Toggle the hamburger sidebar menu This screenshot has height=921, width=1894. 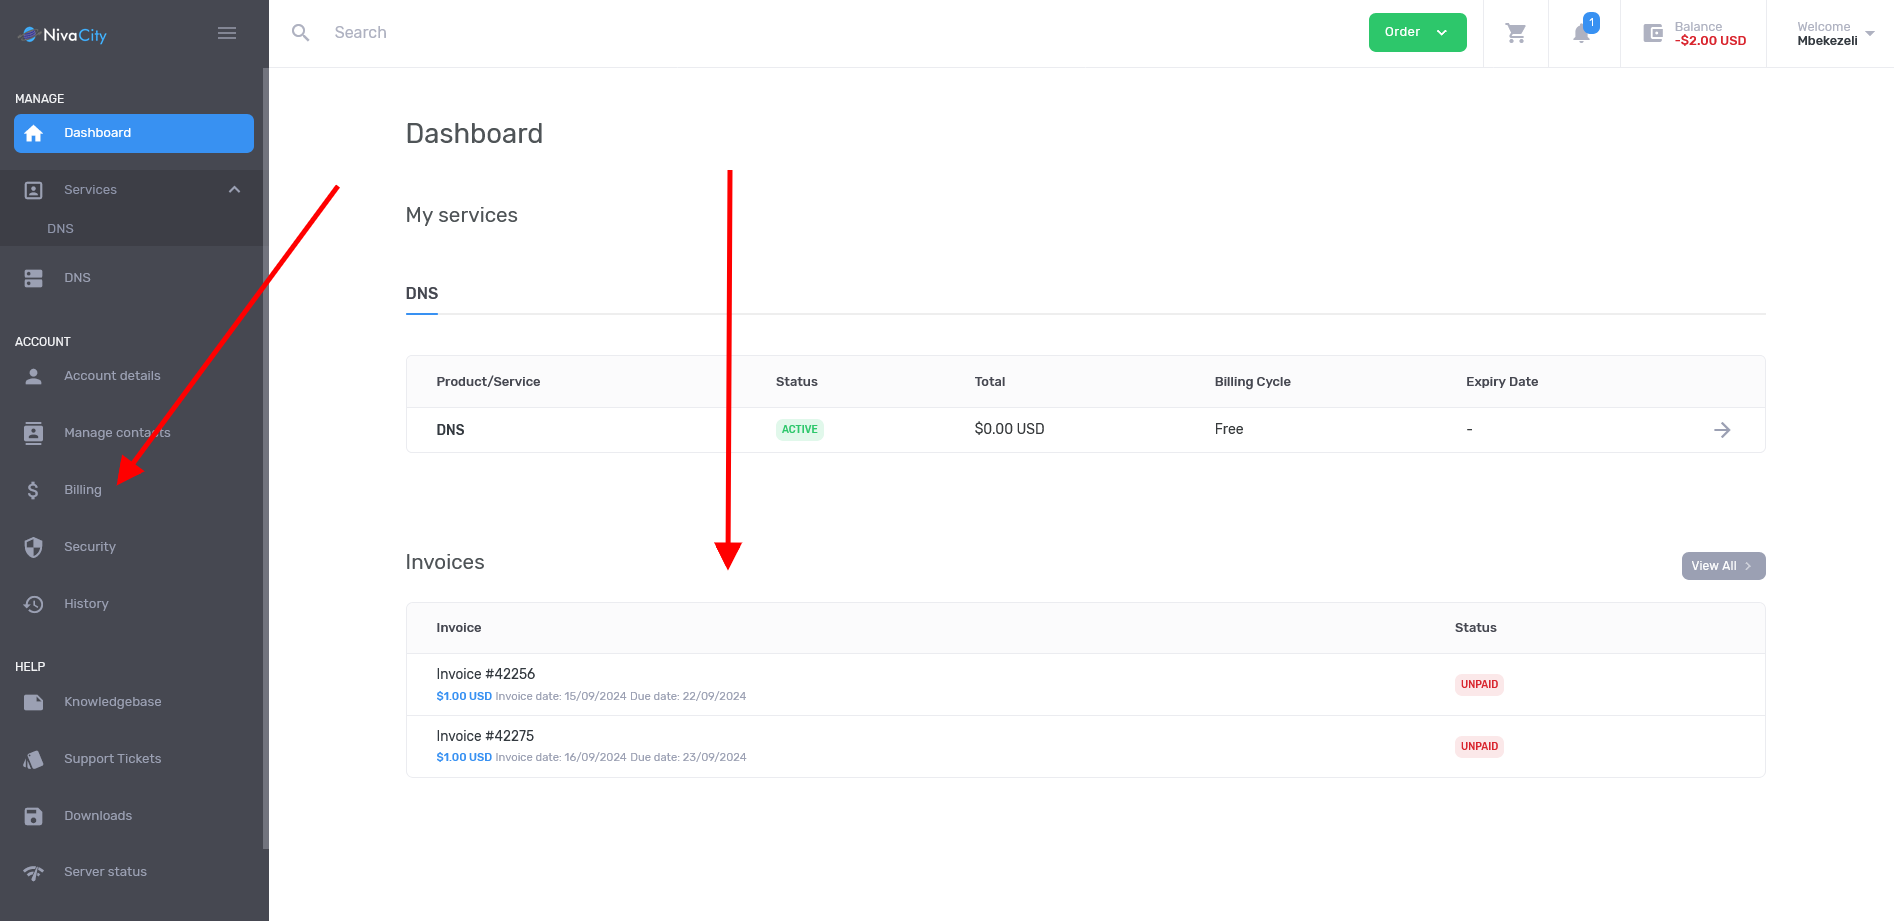click(x=227, y=33)
